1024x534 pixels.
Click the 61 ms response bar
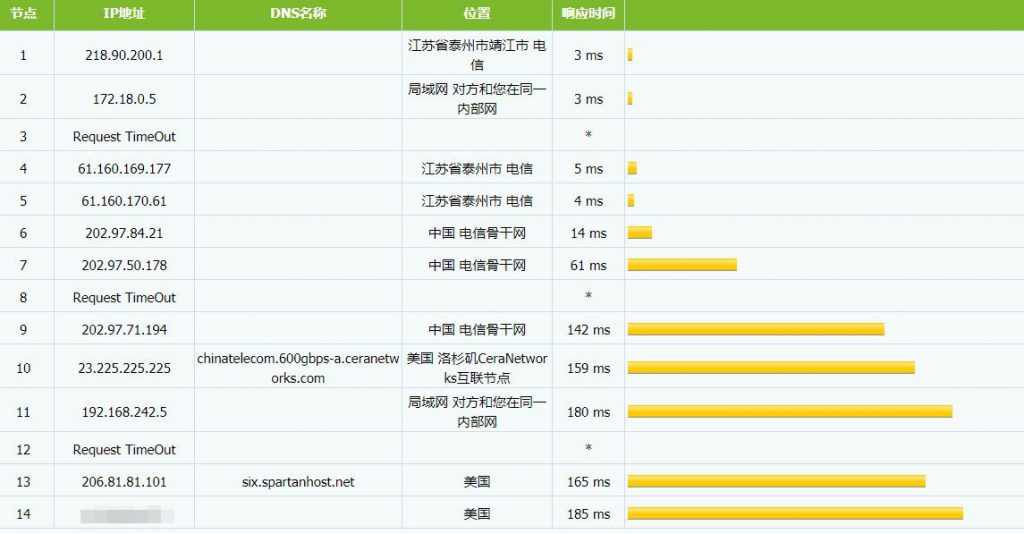point(682,264)
